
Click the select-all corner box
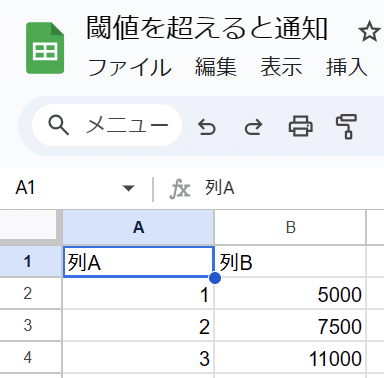(x=30, y=227)
